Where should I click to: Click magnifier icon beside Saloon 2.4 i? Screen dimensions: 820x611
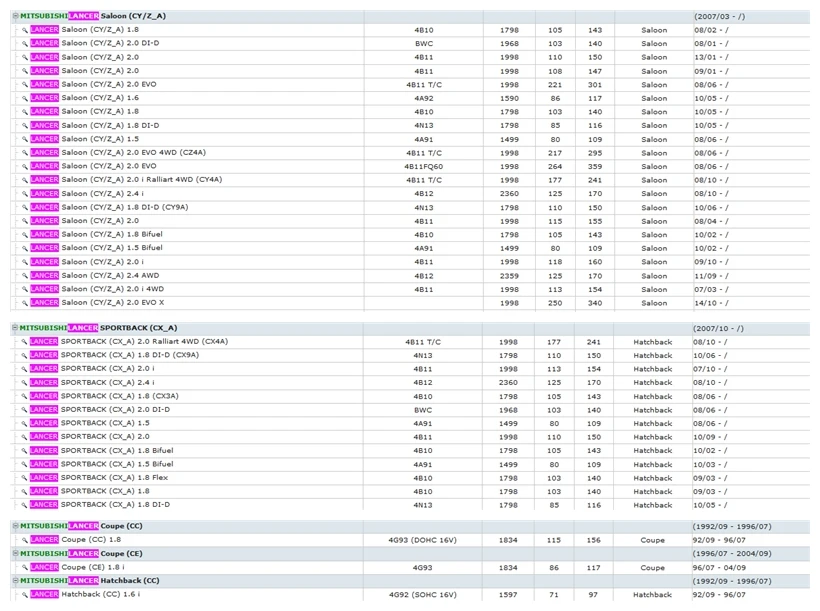coord(25,194)
